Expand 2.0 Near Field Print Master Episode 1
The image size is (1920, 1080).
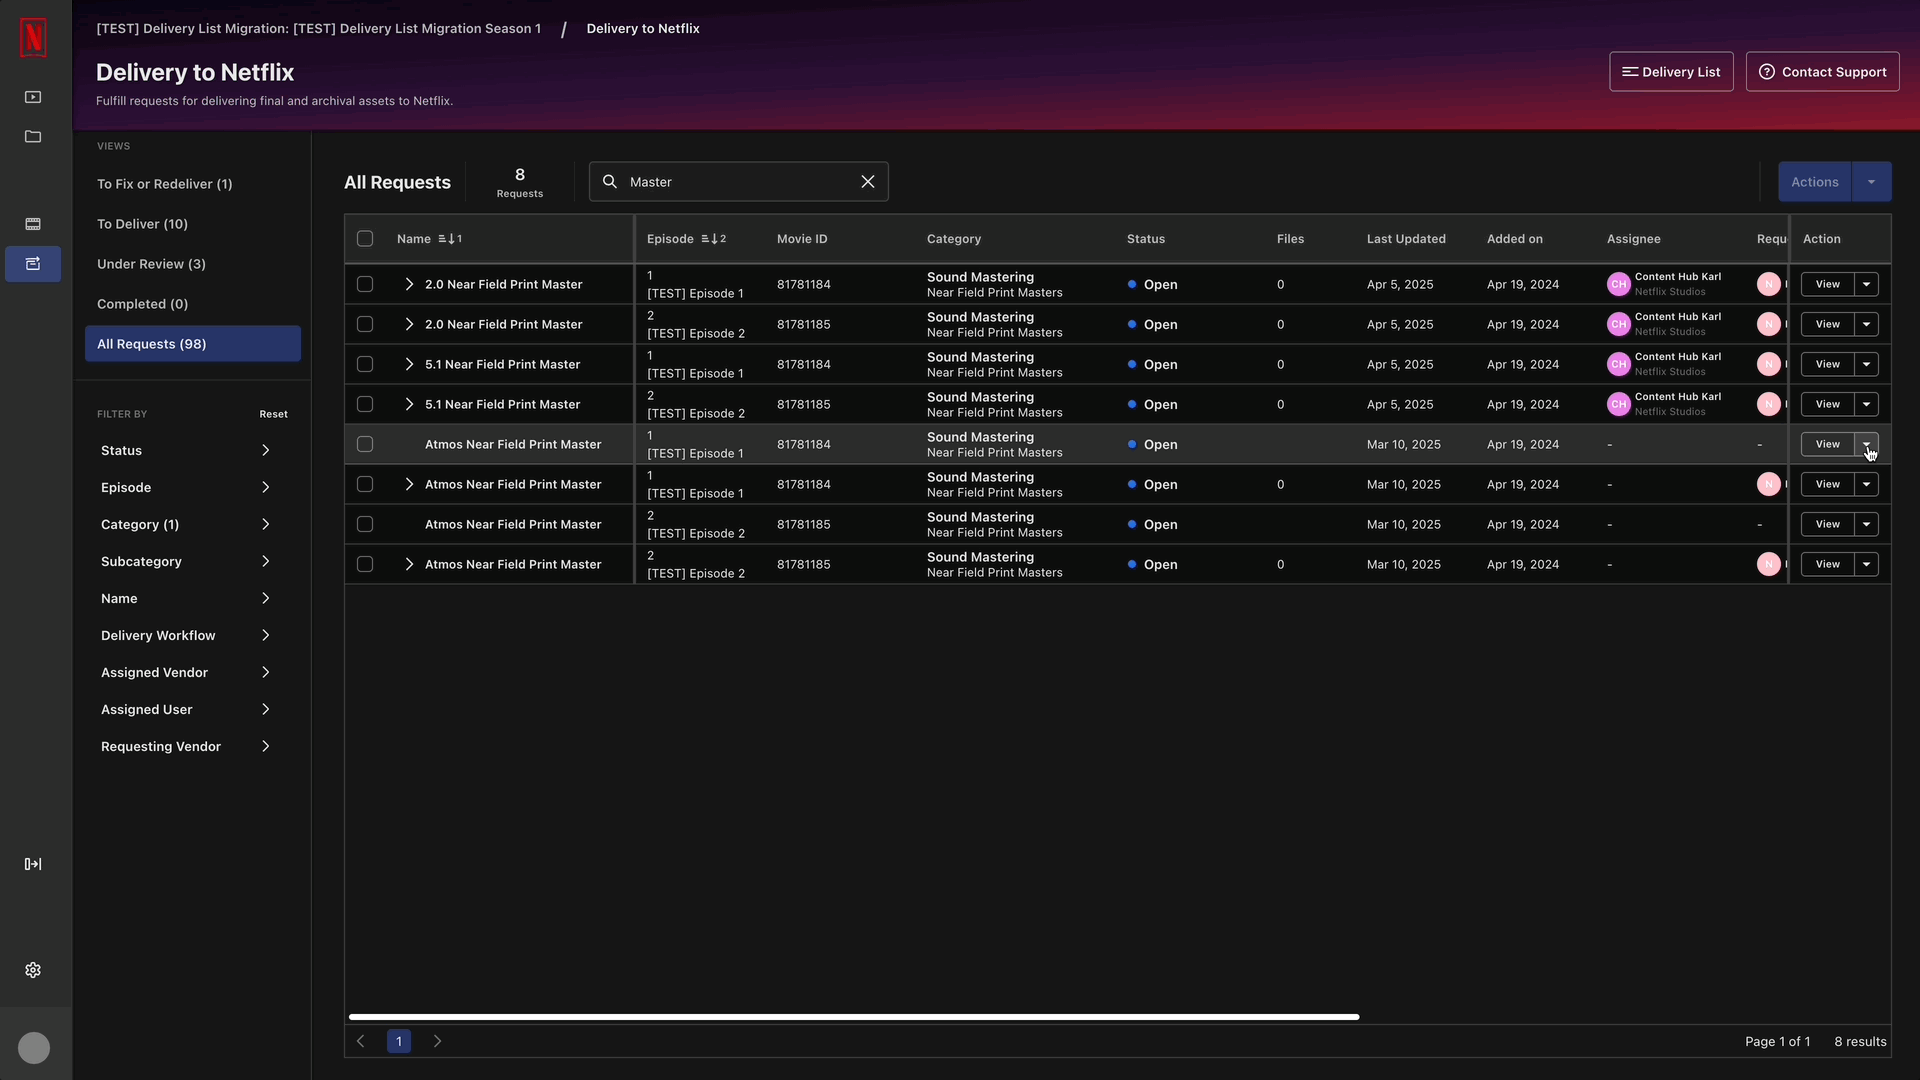coord(409,284)
